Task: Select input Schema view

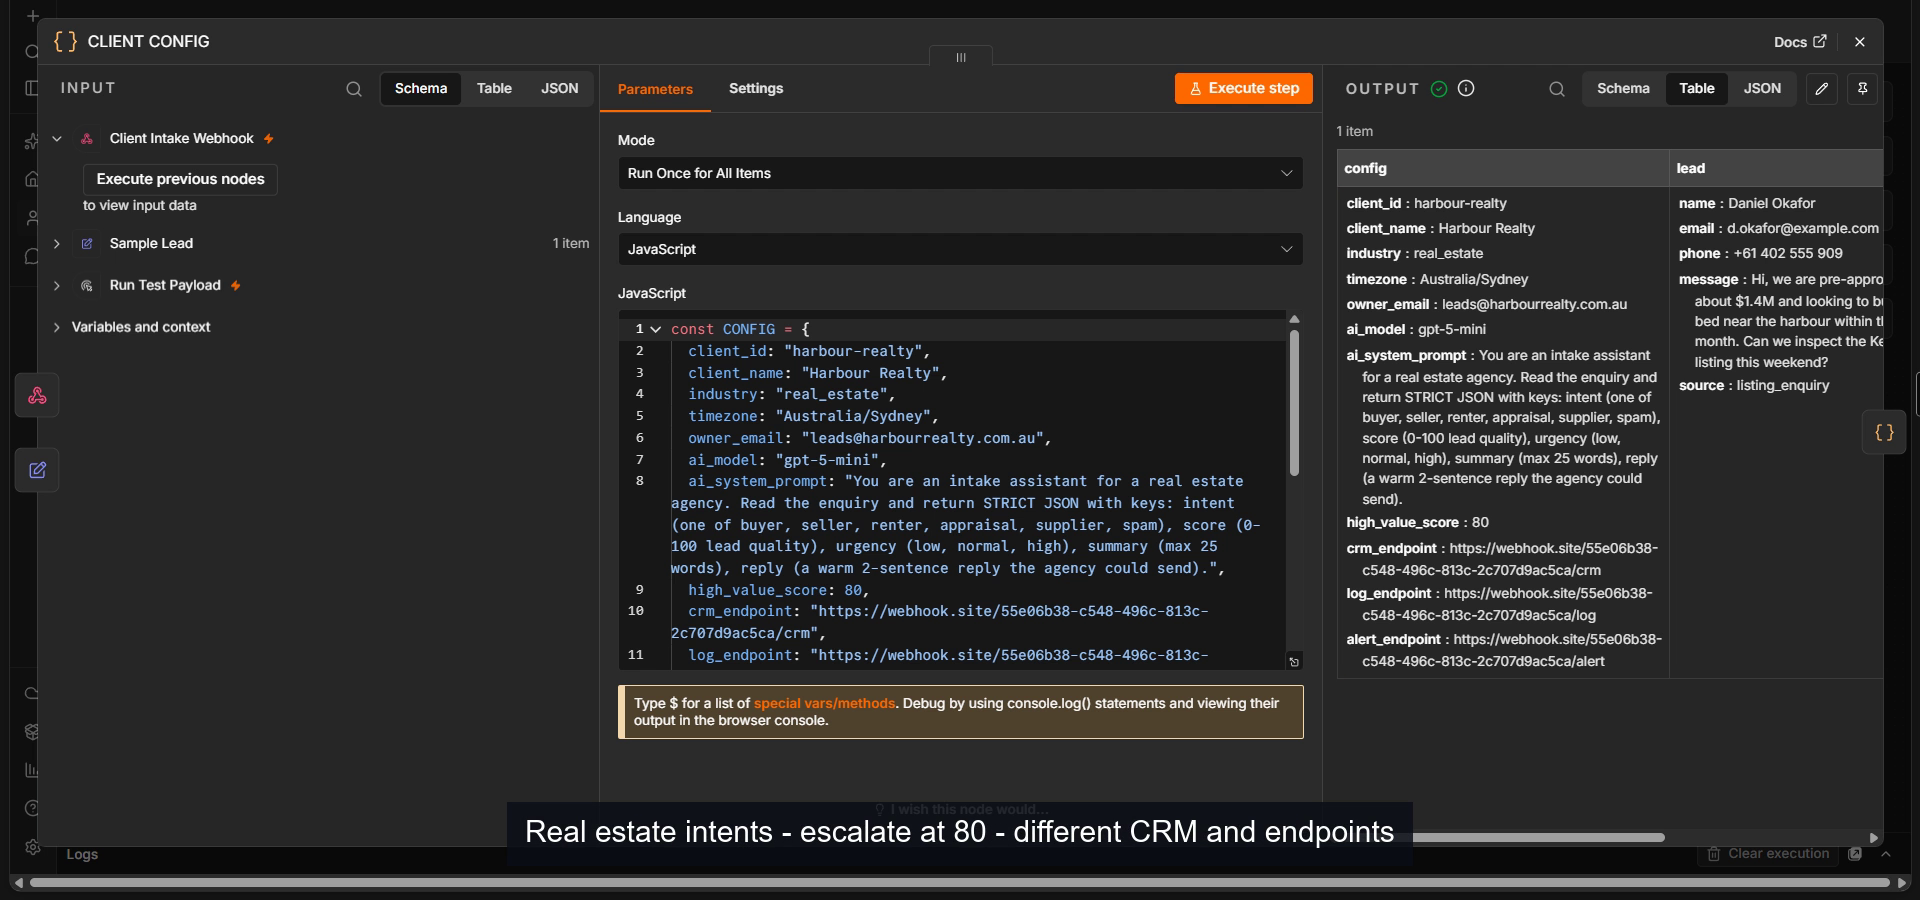Action: tap(421, 88)
